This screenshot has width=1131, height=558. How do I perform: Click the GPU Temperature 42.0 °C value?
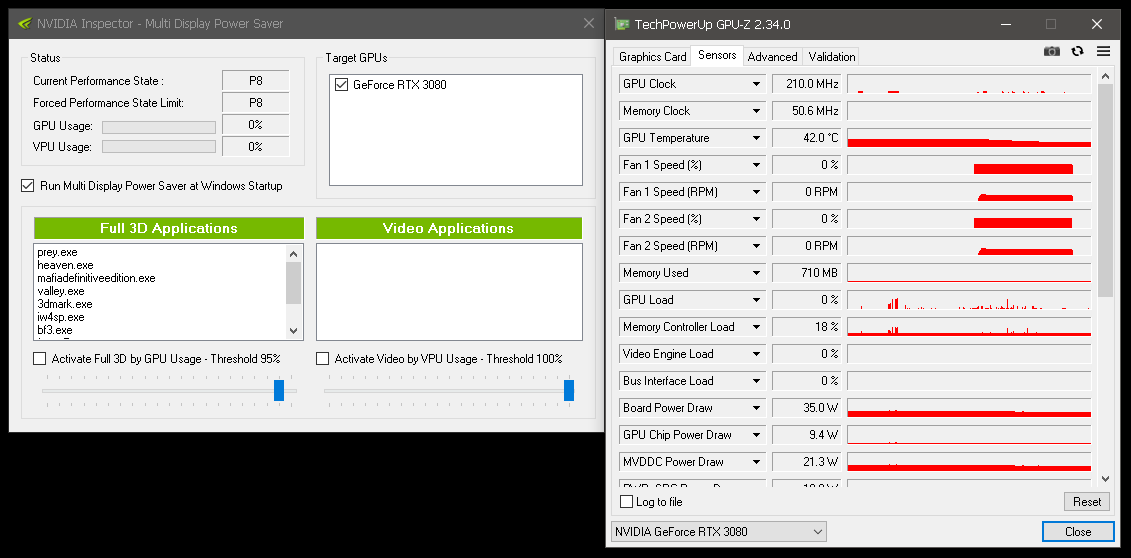tap(806, 138)
